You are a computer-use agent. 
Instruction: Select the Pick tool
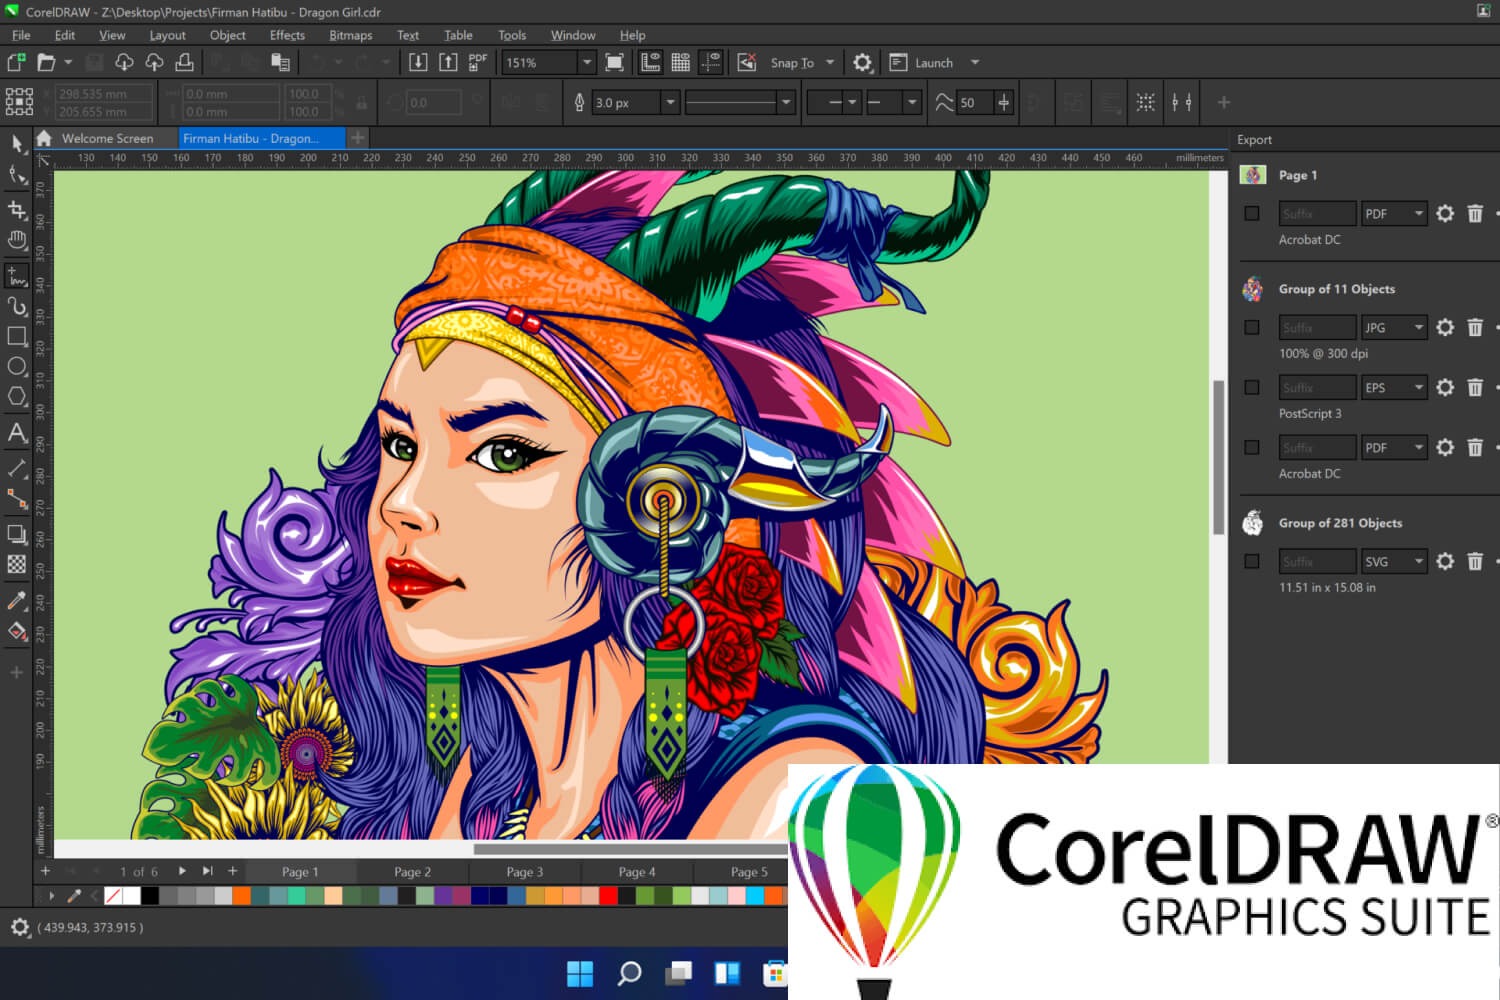click(17, 143)
